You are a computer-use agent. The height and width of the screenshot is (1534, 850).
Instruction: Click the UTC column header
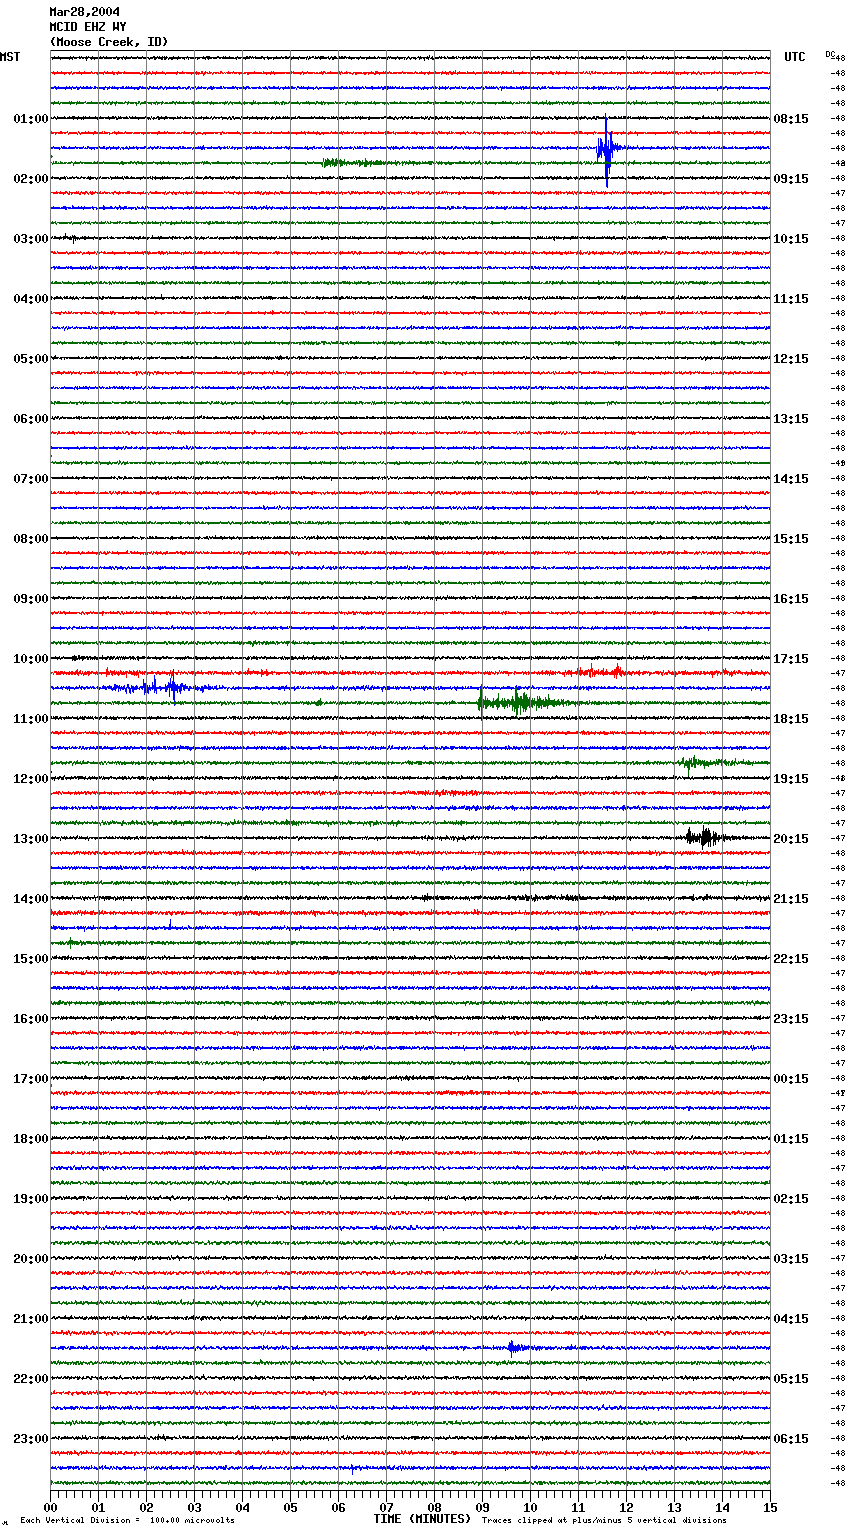[794, 57]
